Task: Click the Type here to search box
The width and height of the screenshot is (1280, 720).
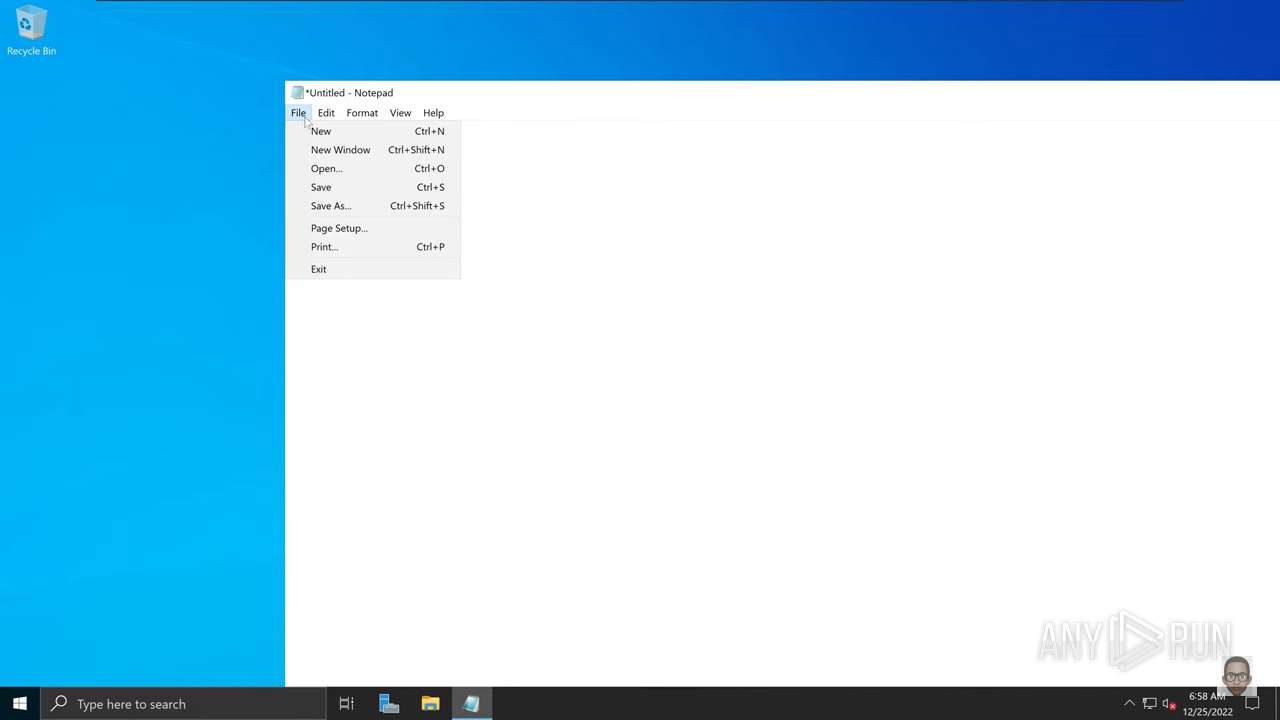Action: [x=183, y=704]
